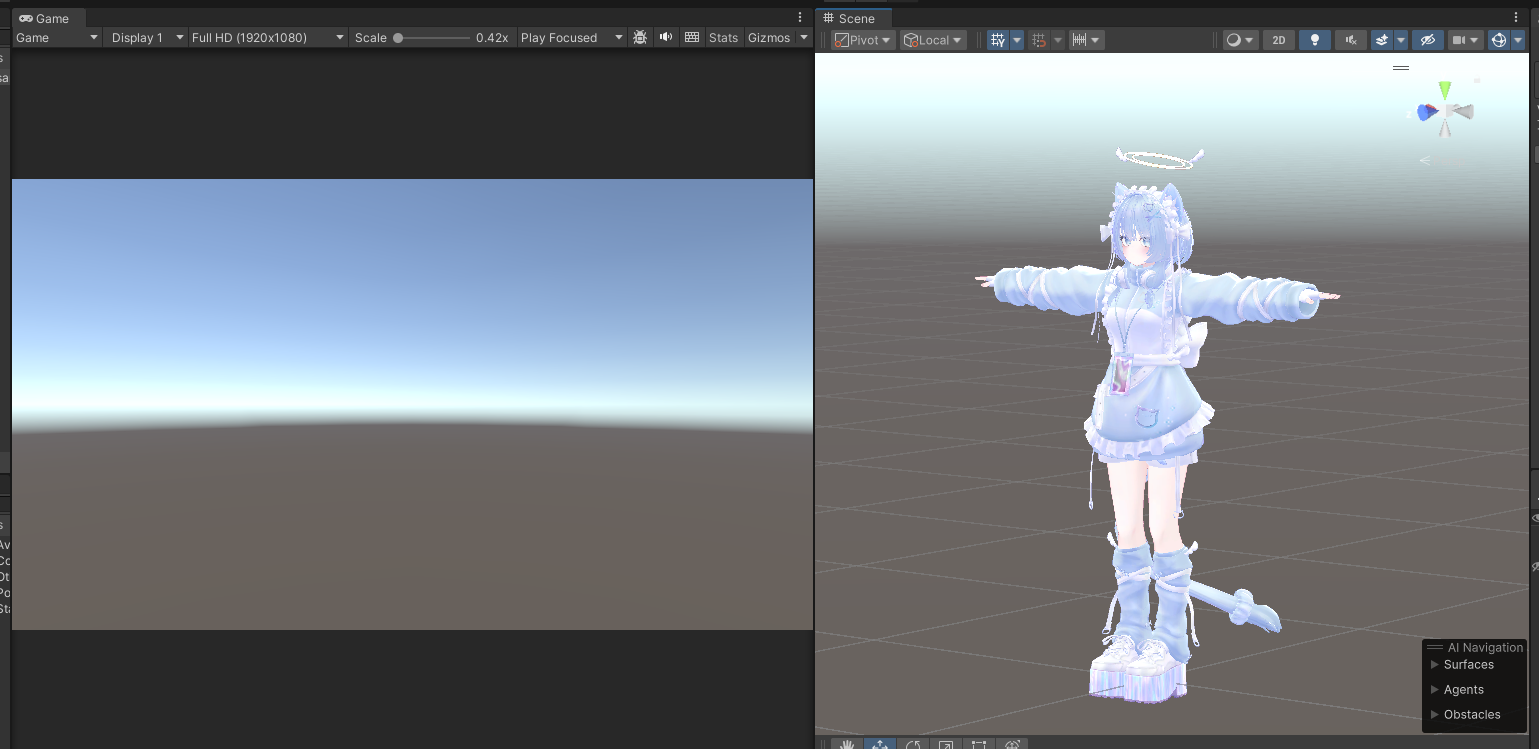The height and width of the screenshot is (749, 1539).
Task: Select the Hand view tool
Action: pos(847,744)
